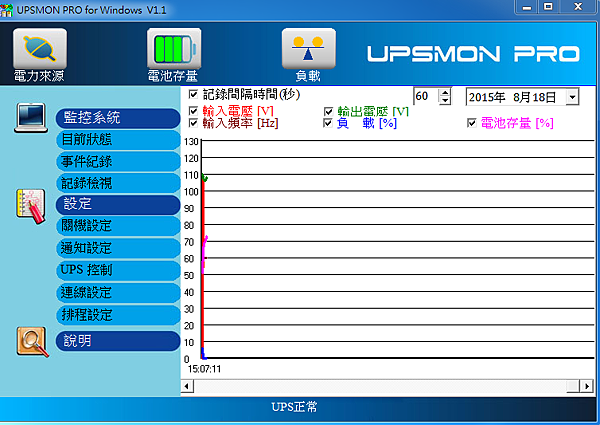Viewport: 600px width, 425px height.
Task: Select the 監控系統 menu header
Action: click(118, 118)
